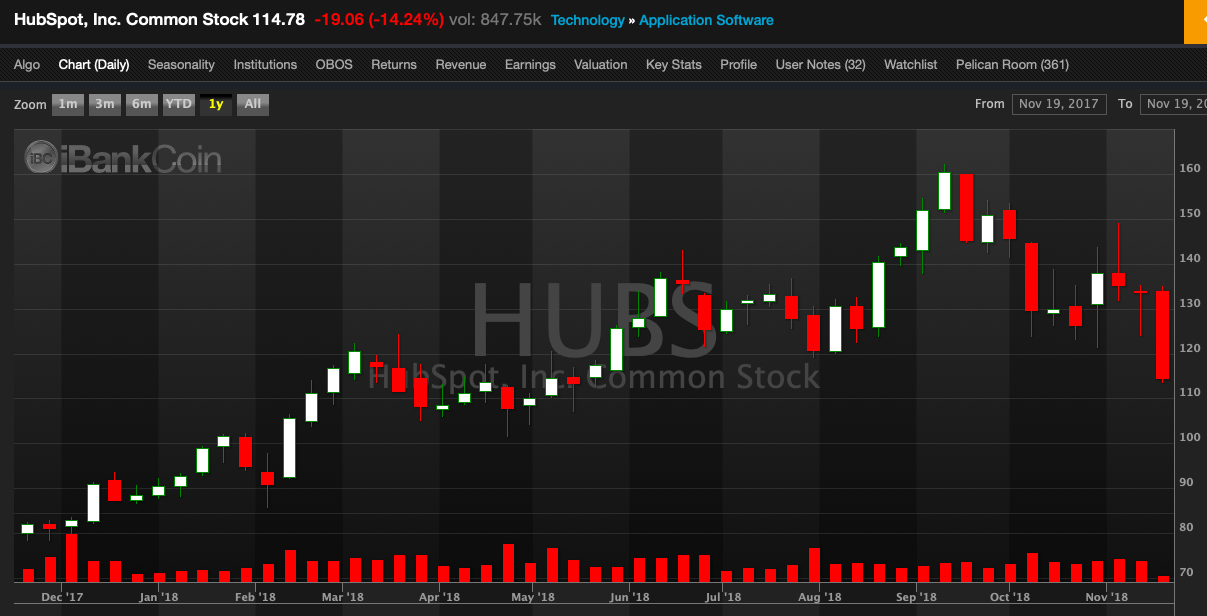Screen dimensions: 1207x616
Task: Click the orange button at top right corner
Action: tap(1196, 22)
